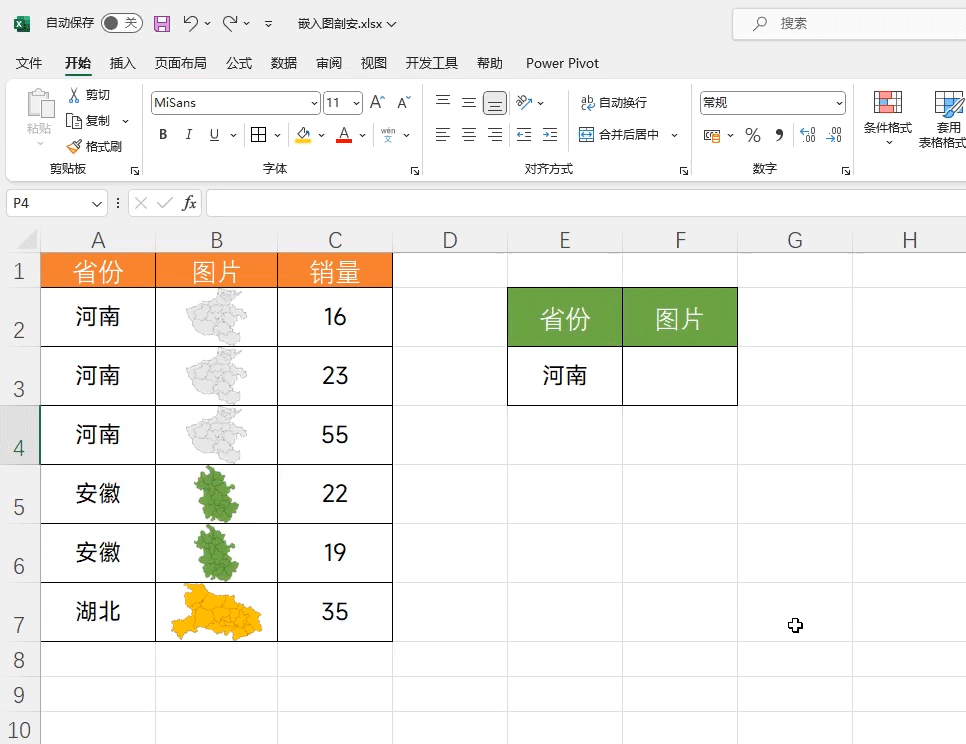
Task: Toggle Bold formatting
Action: click(163, 135)
